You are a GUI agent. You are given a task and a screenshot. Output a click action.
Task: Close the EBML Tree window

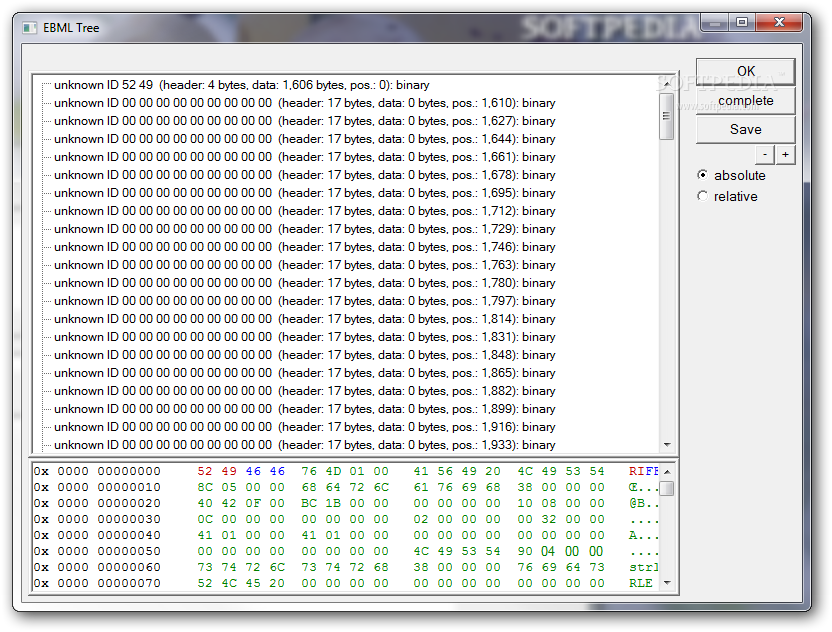[779, 23]
